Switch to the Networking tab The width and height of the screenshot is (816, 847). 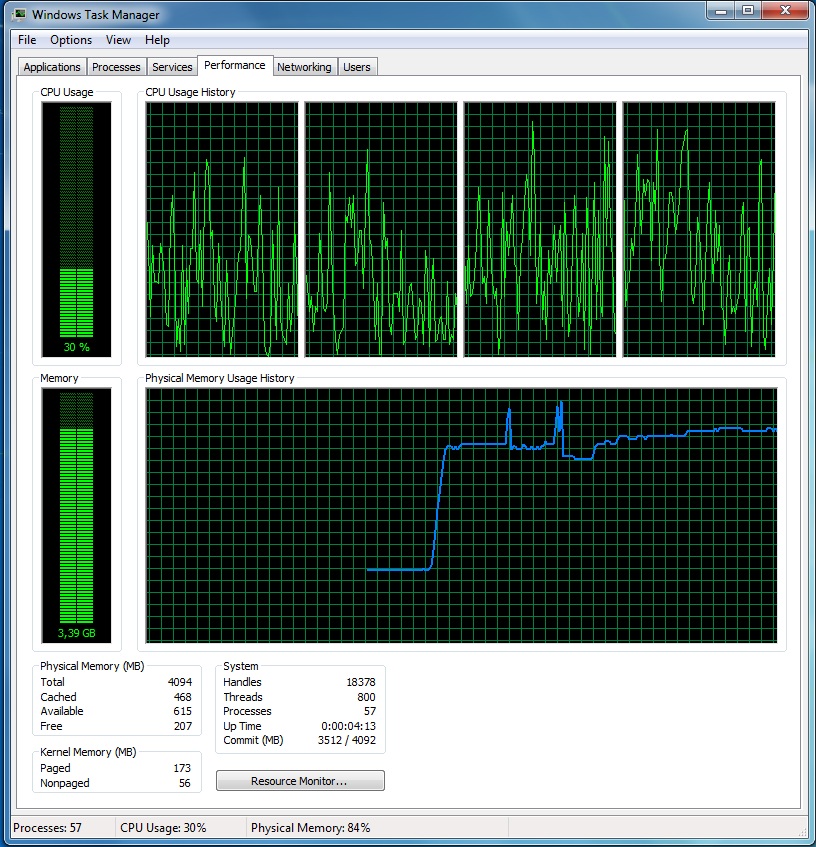point(304,67)
